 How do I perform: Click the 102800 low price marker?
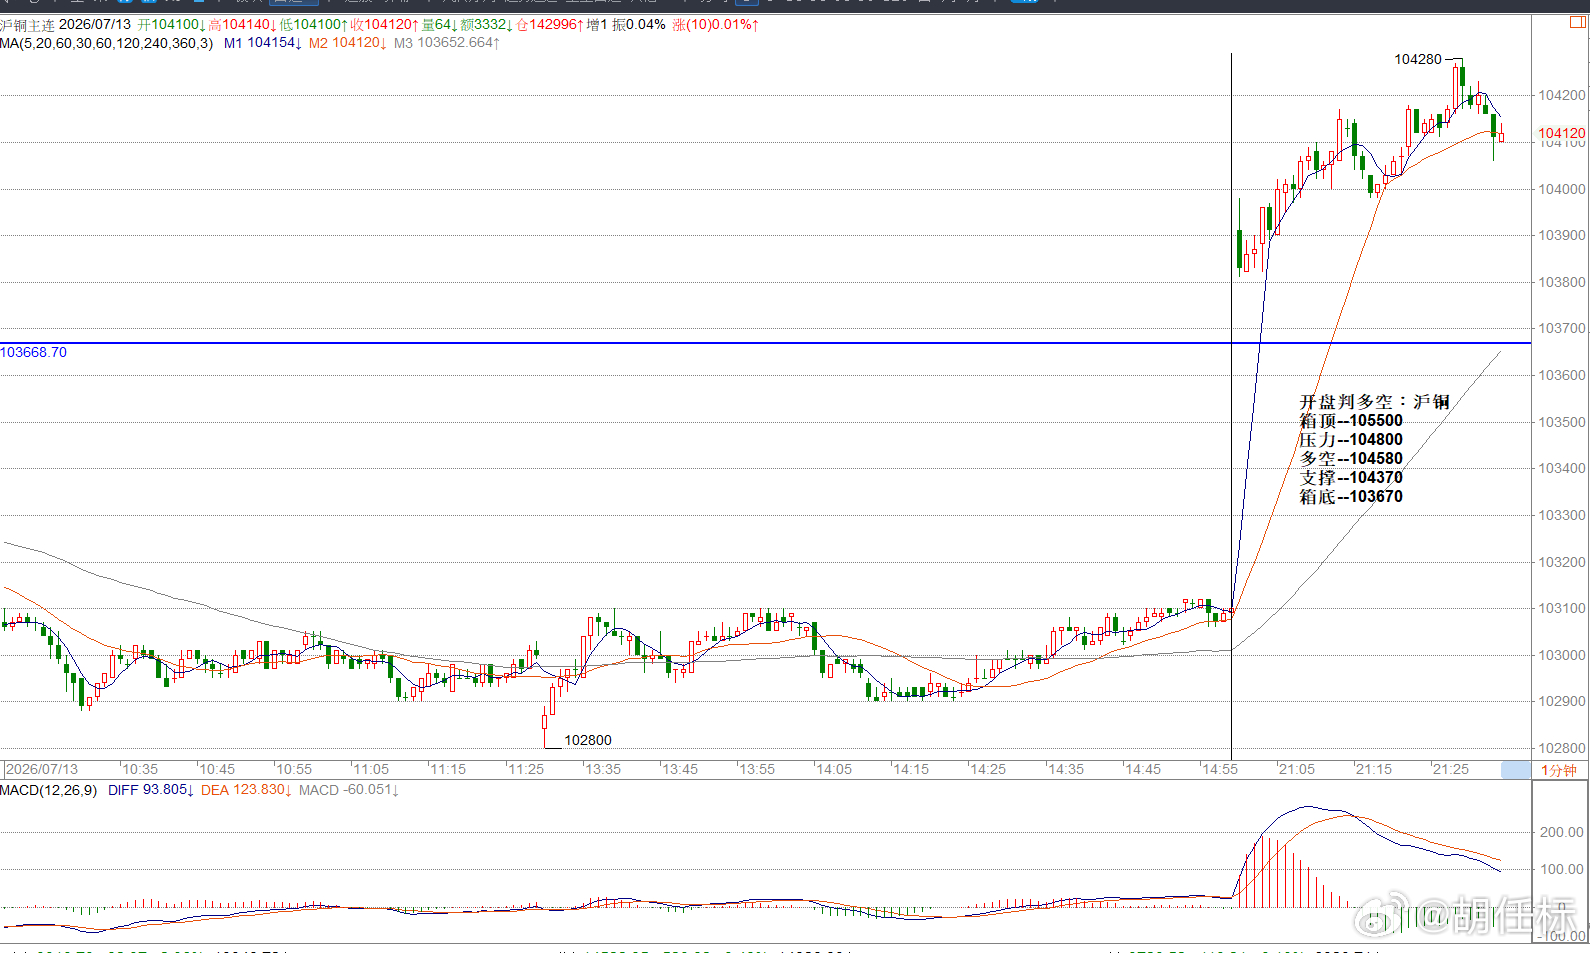click(588, 740)
